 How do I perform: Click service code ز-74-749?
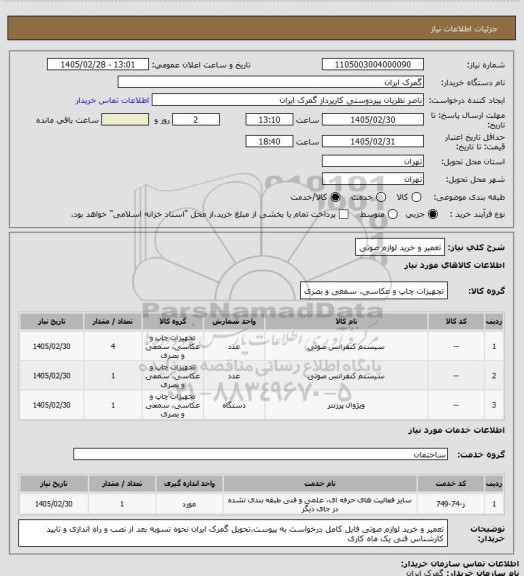(x=451, y=504)
